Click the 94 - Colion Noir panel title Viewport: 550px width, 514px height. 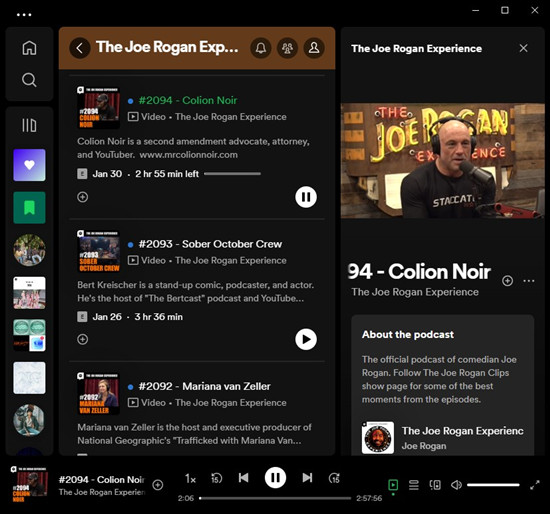point(419,272)
